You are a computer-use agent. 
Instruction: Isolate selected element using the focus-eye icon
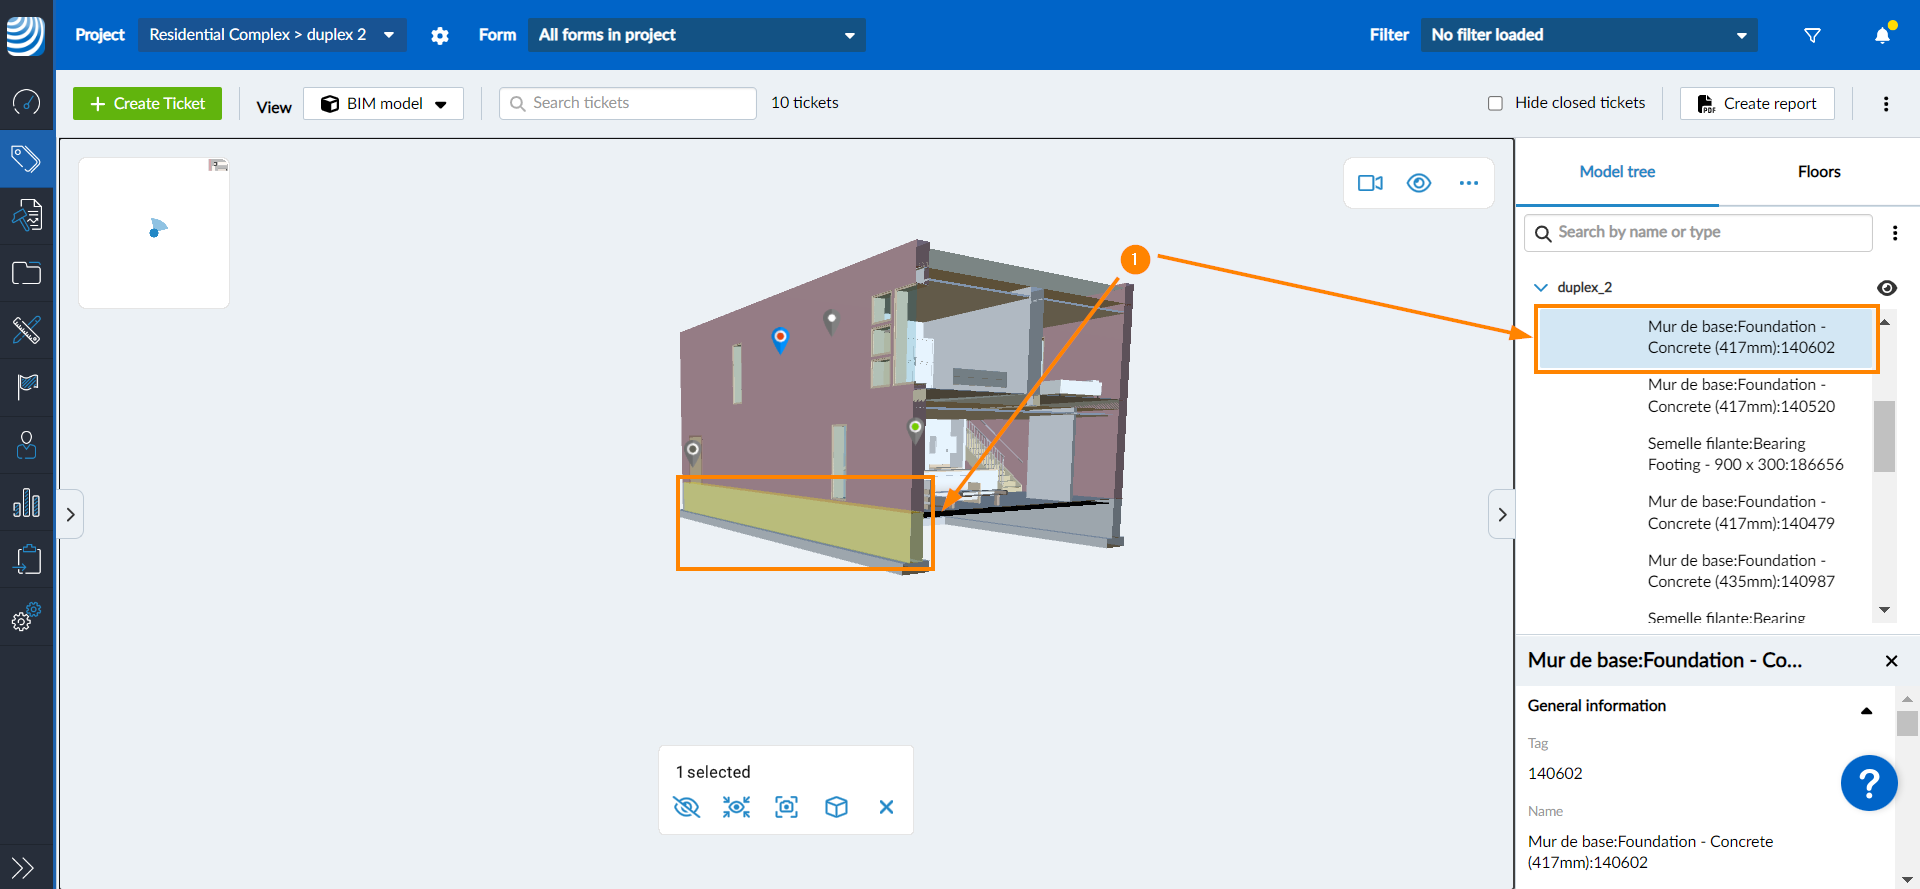(x=737, y=807)
